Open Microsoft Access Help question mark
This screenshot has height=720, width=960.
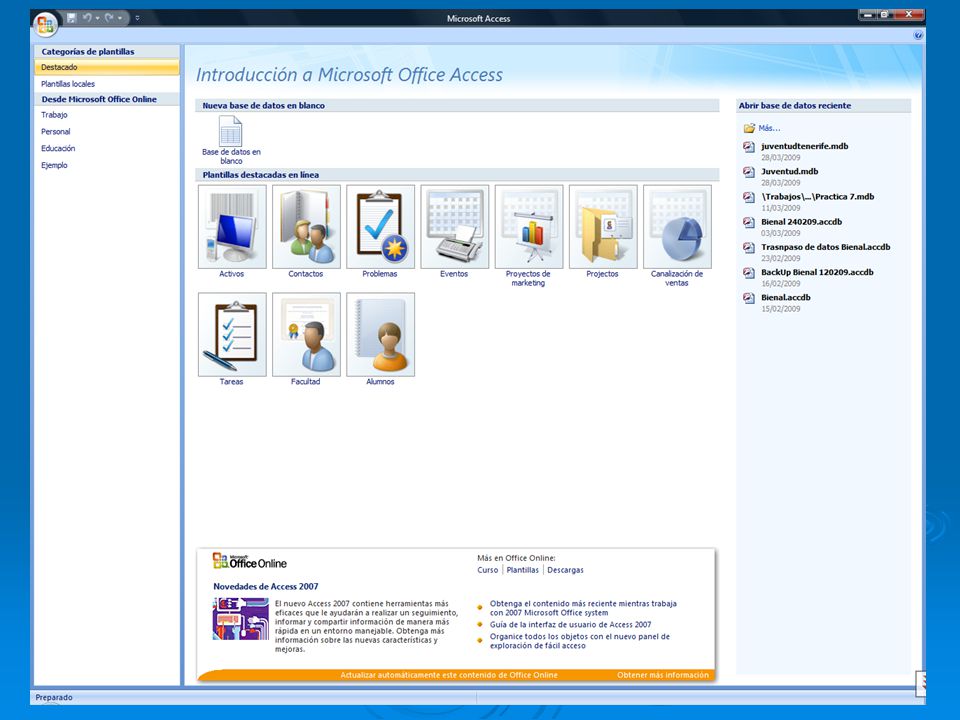tap(918, 36)
